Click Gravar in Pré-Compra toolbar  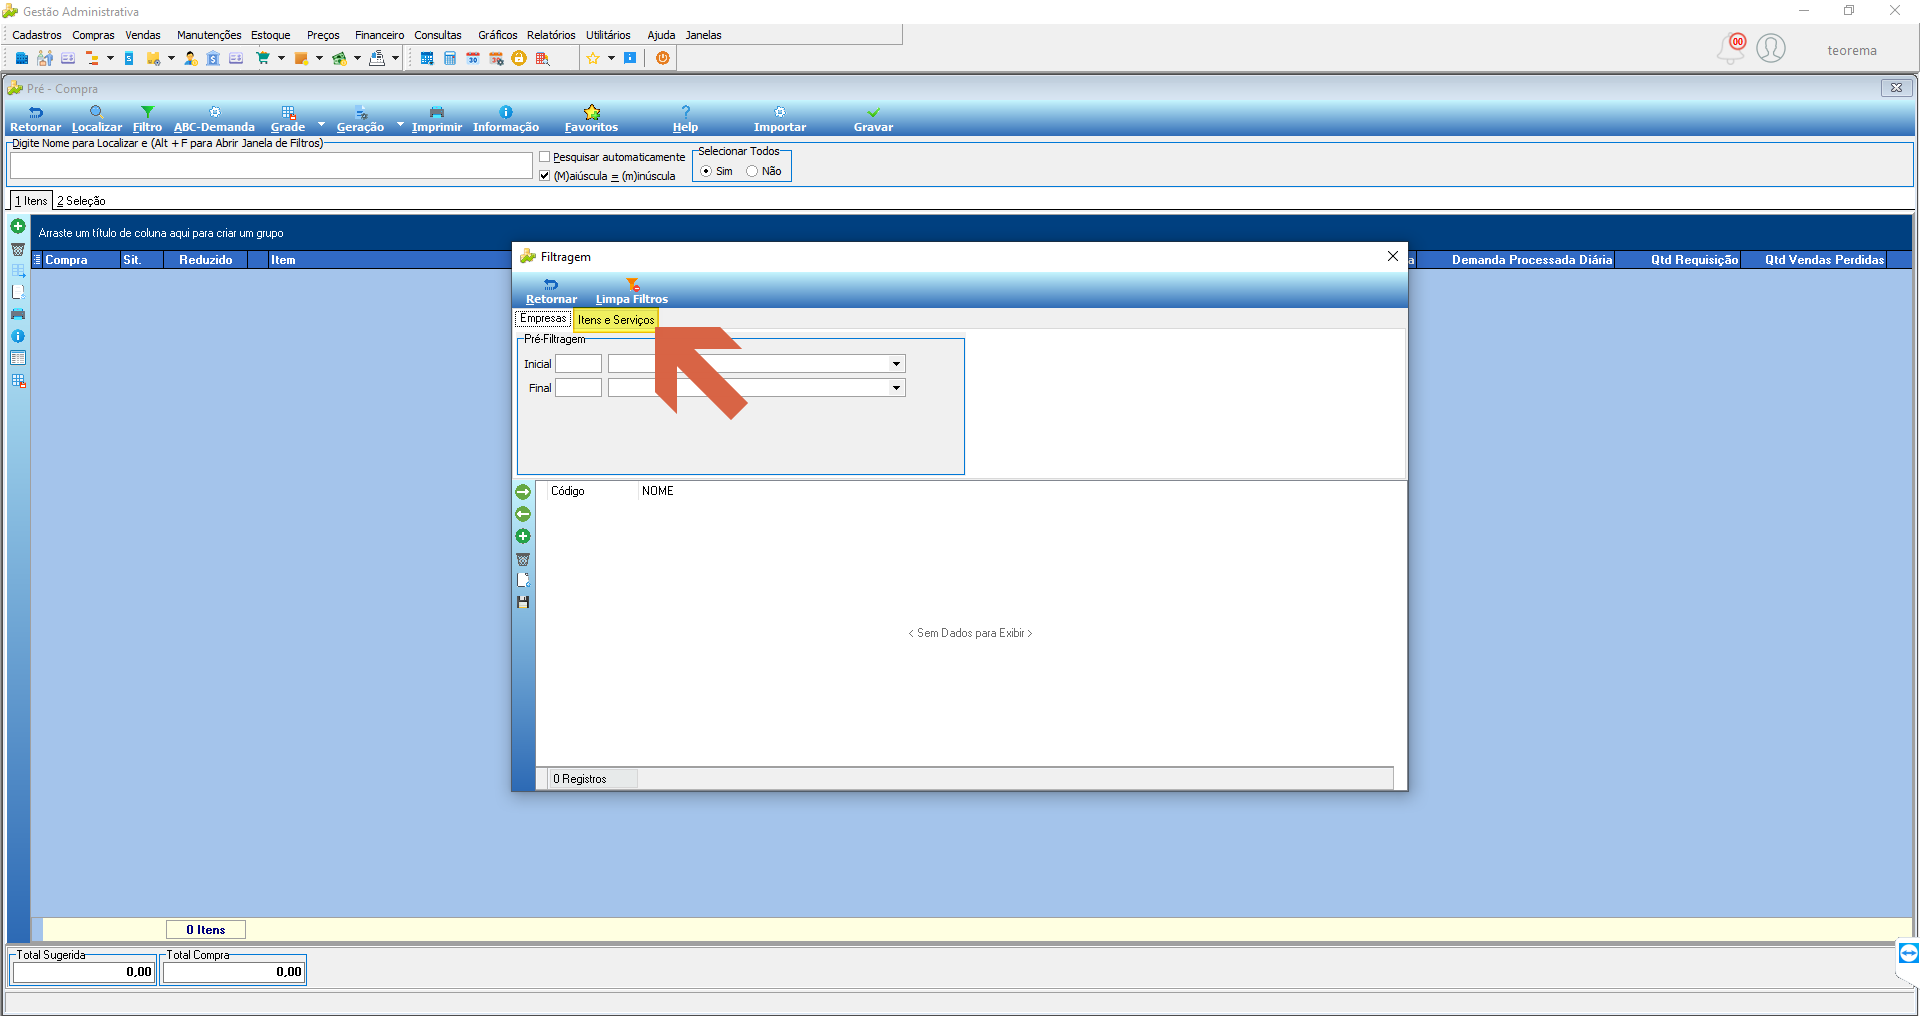click(x=873, y=119)
